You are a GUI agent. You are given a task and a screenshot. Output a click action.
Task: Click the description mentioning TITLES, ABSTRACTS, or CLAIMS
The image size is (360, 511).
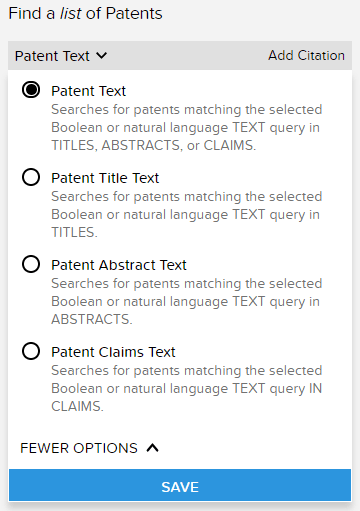coord(187,127)
